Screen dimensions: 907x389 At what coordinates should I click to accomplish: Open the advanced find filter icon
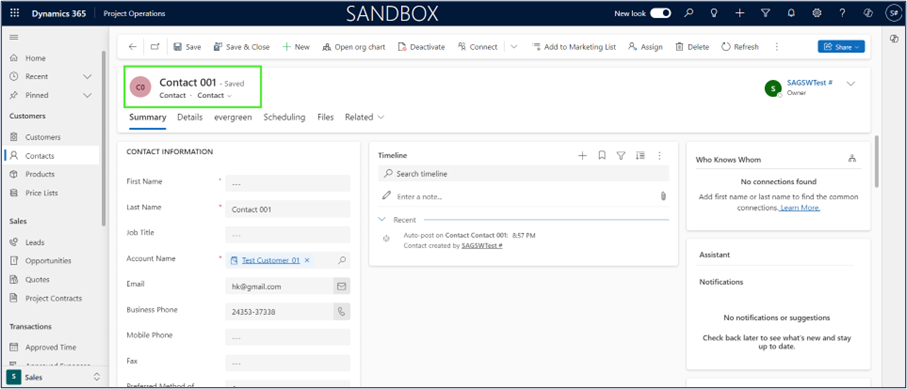(765, 13)
